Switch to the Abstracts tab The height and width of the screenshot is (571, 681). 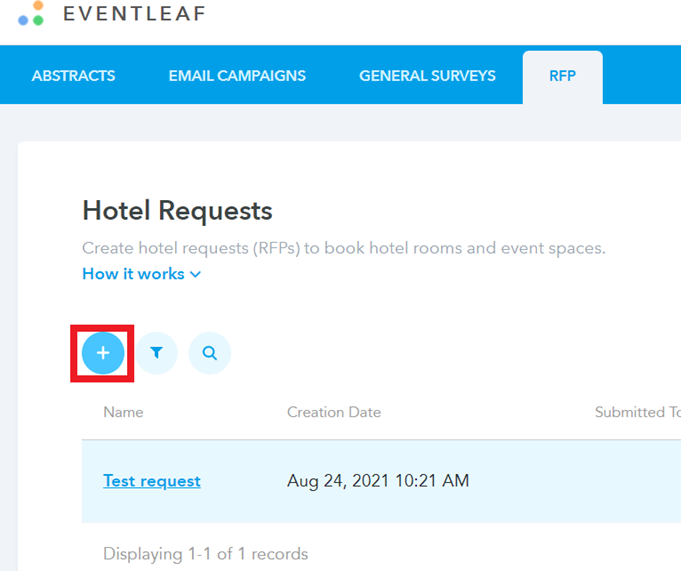pyautogui.click(x=73, y=75)
